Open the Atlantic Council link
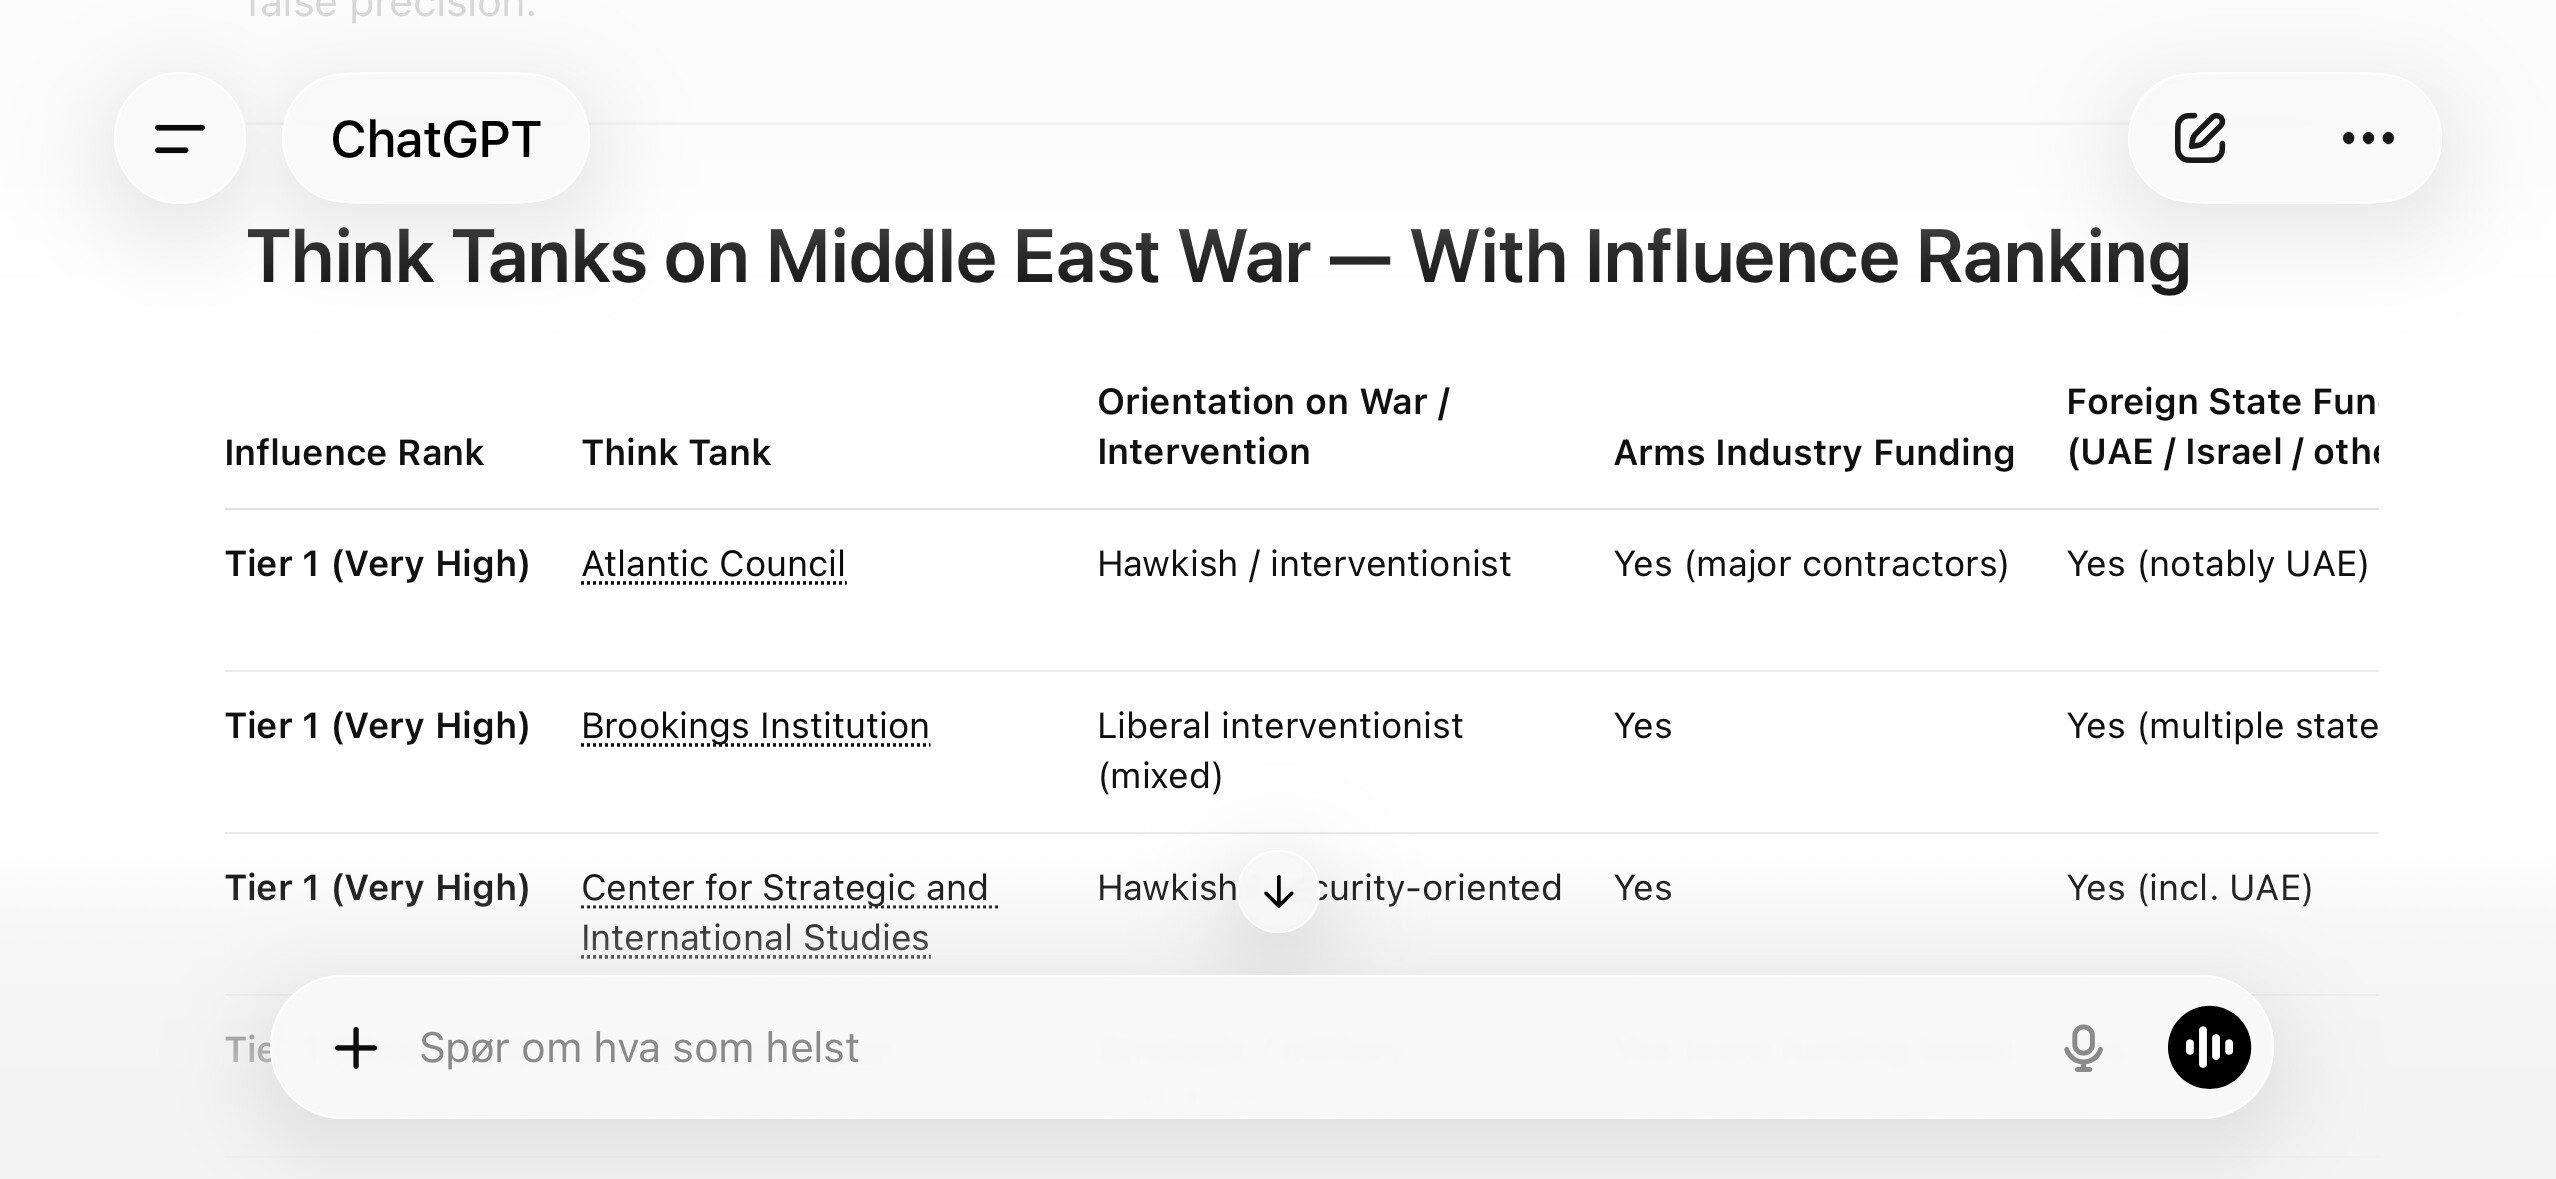 (713, 564)
